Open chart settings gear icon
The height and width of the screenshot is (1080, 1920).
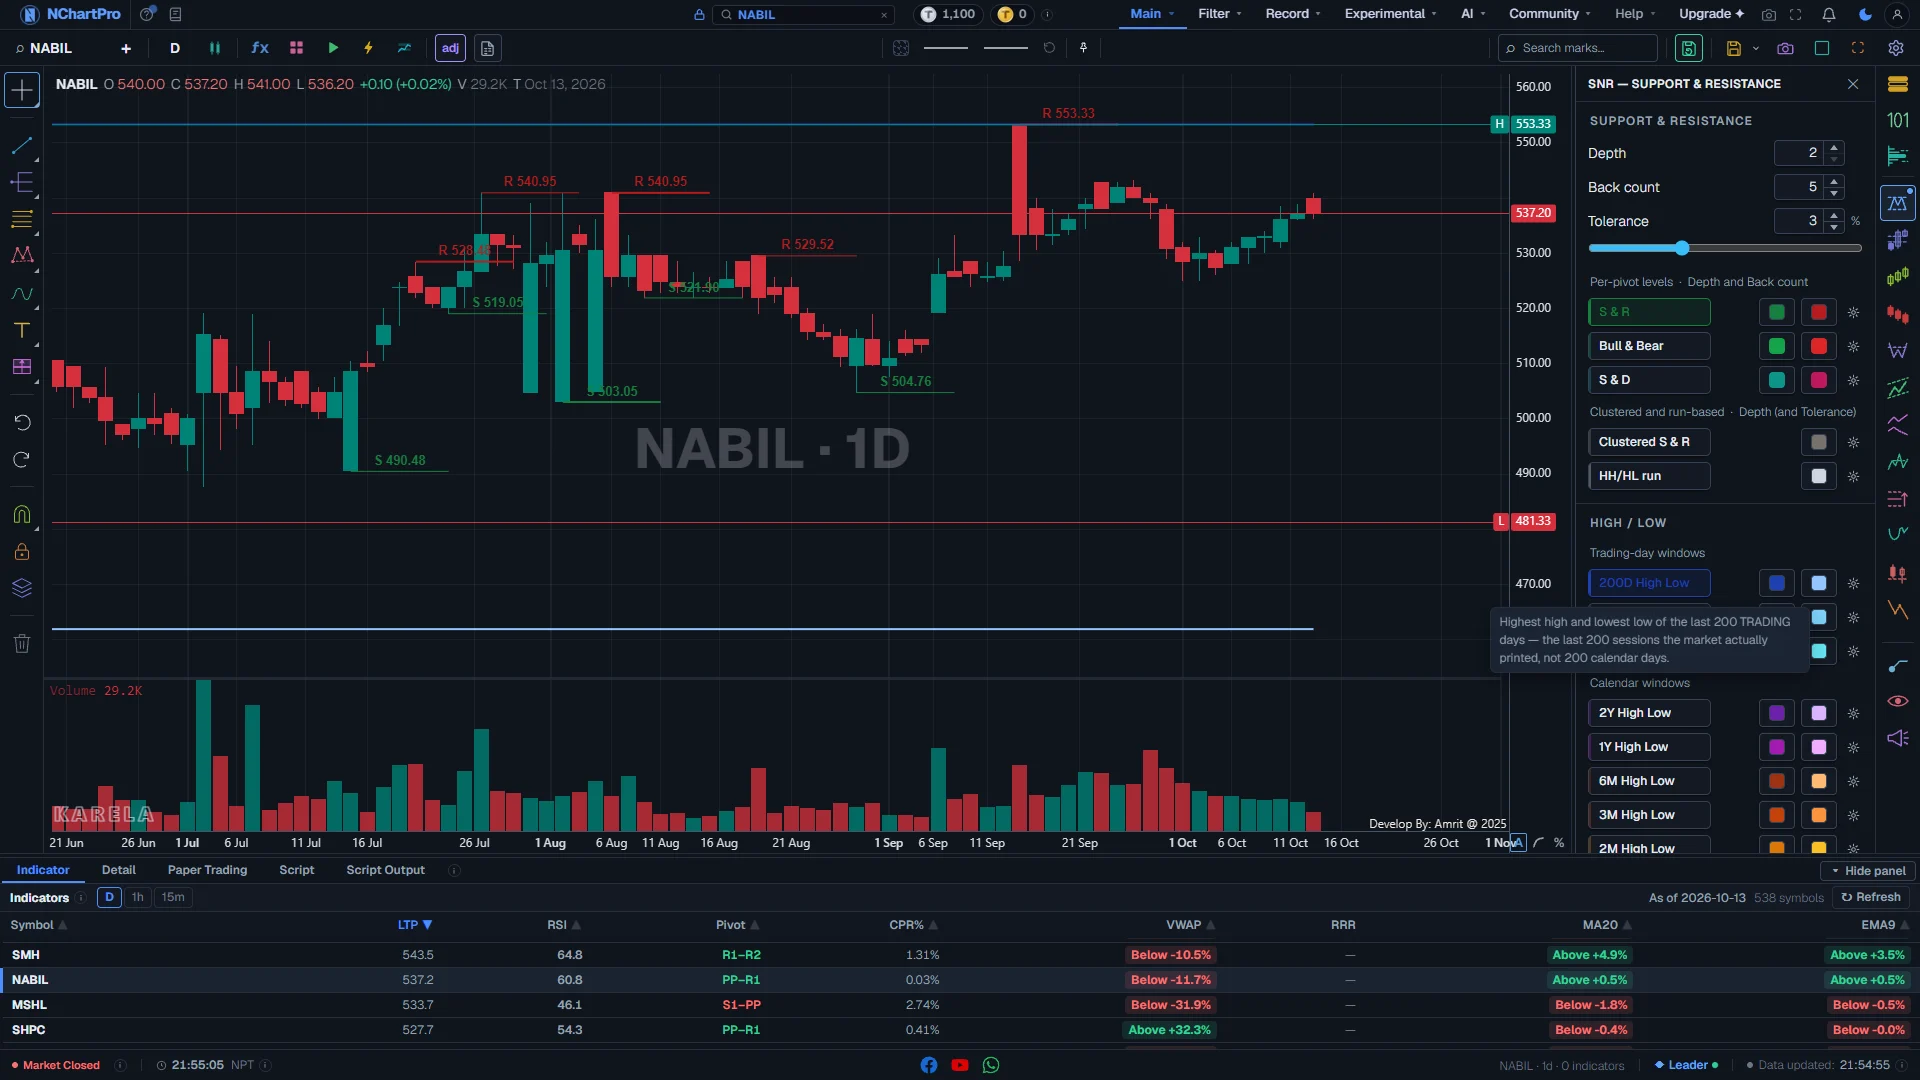point(1895,48)
